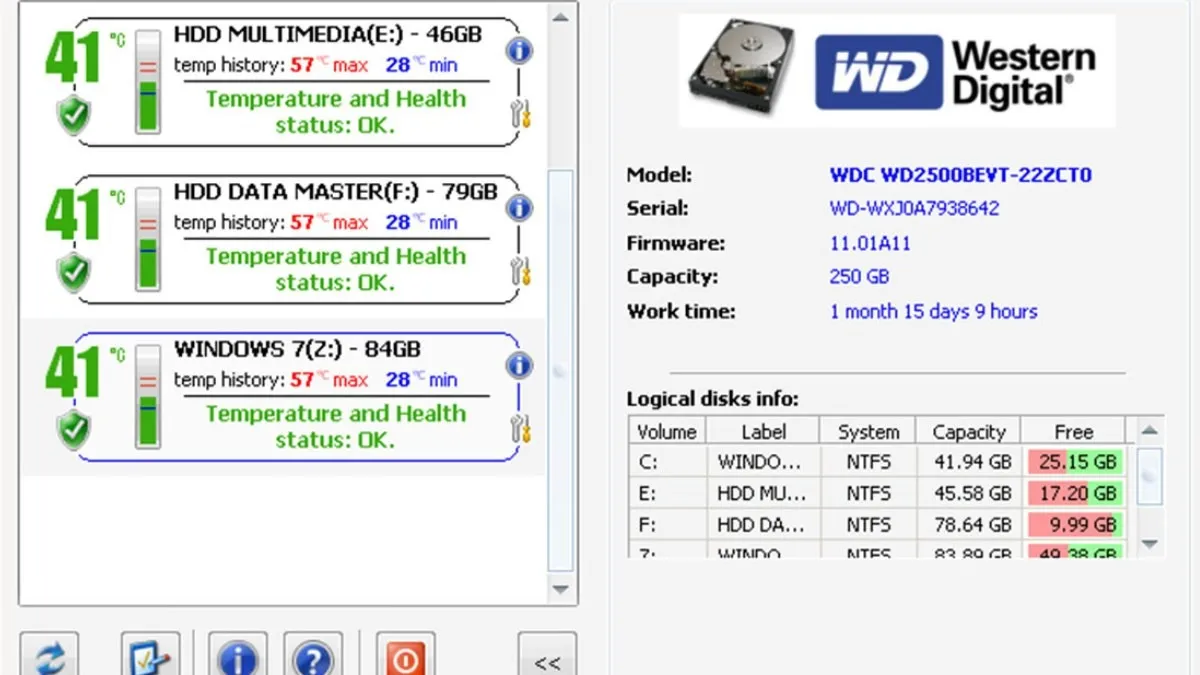This screenshot has width=1200, height=675.
Task: Open the settings checklist button
Action: coord(150,656)
